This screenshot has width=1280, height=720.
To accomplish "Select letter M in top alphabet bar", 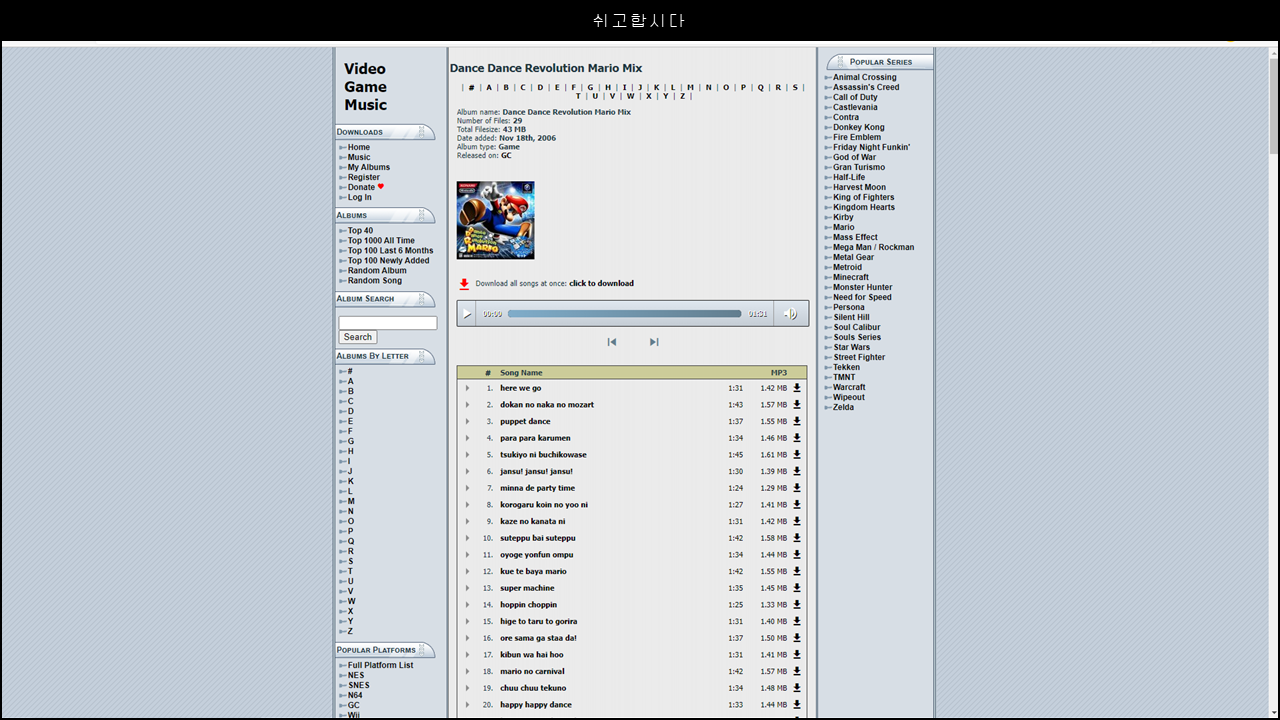I will coord(691,88).
